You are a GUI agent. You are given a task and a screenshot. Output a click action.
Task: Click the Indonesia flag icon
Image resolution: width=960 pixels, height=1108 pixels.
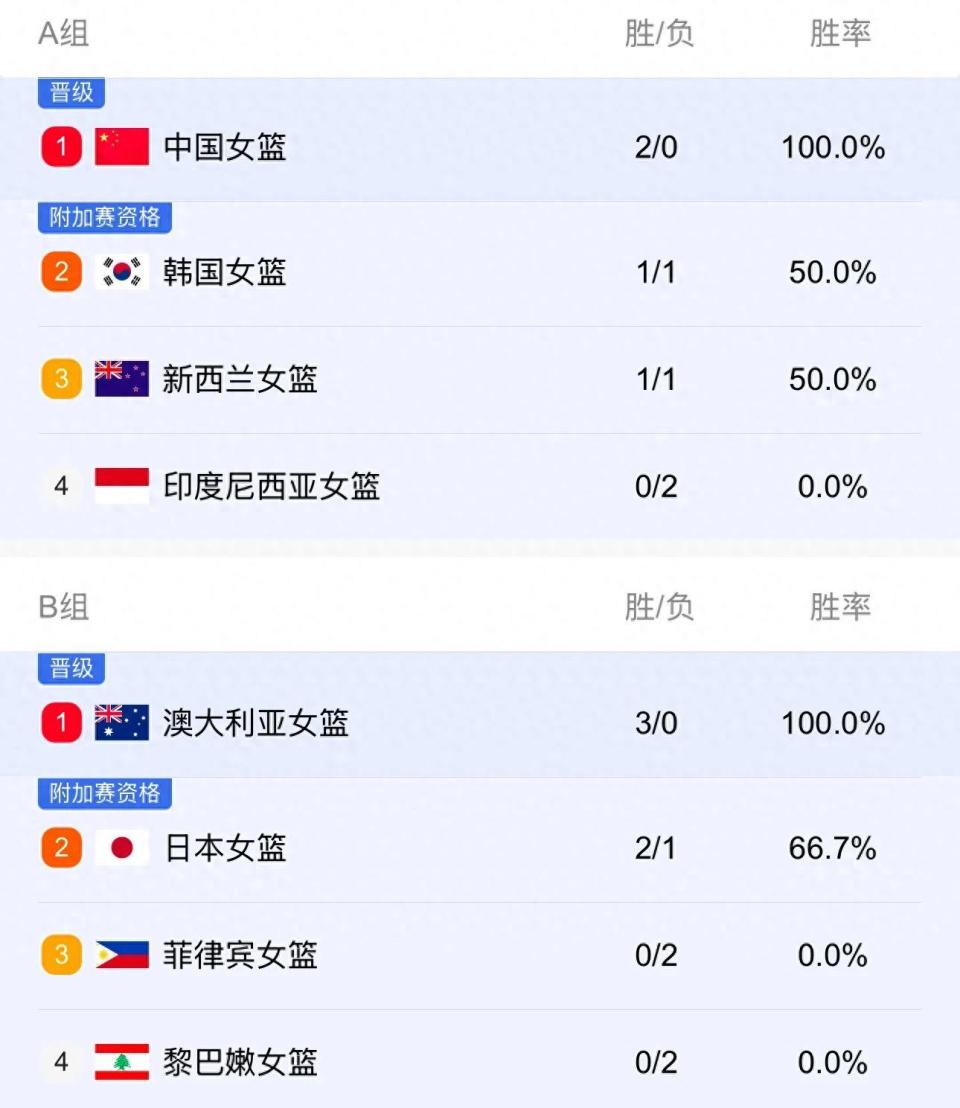click(x=122, y=485)
